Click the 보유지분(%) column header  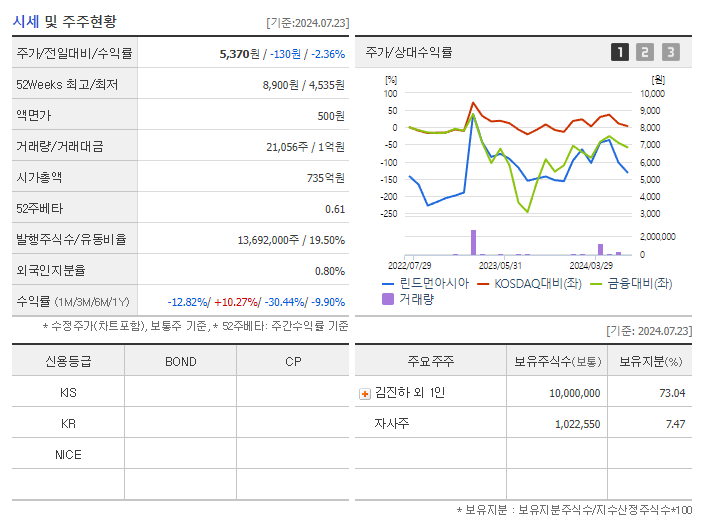pyautogui.click(x=650, y=361)
